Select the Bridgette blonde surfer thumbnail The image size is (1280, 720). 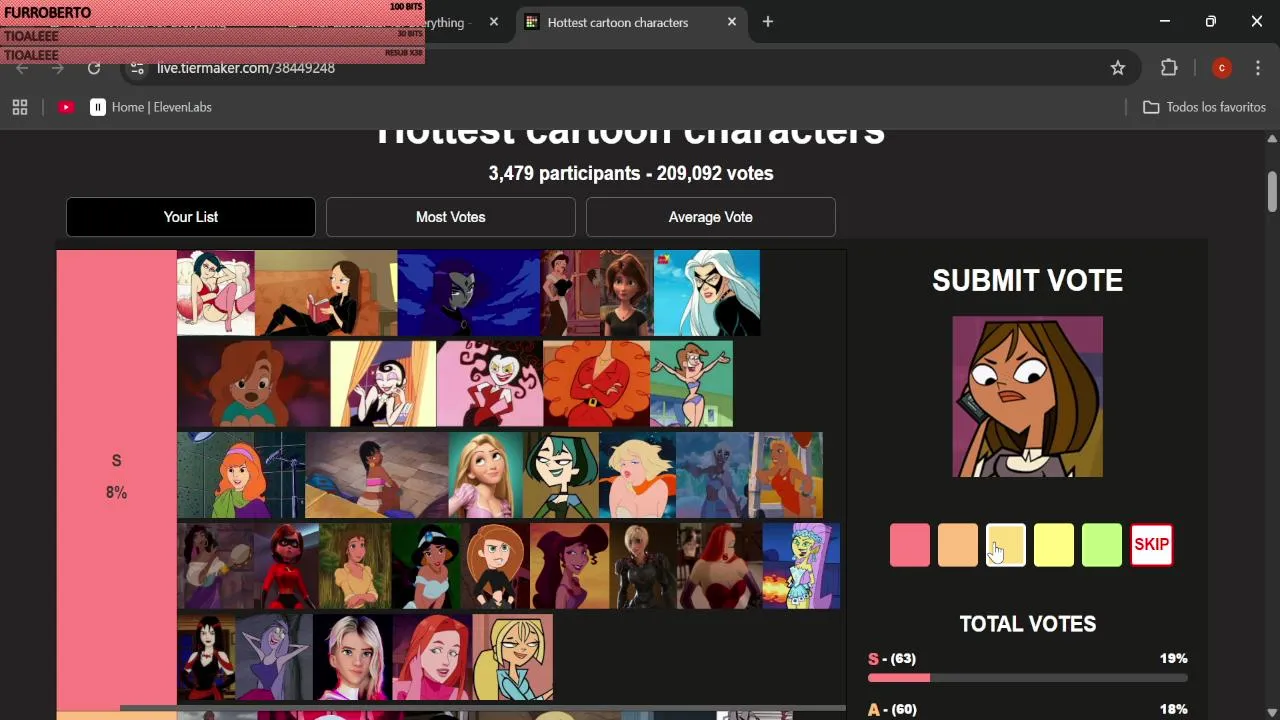click(512, 657)
